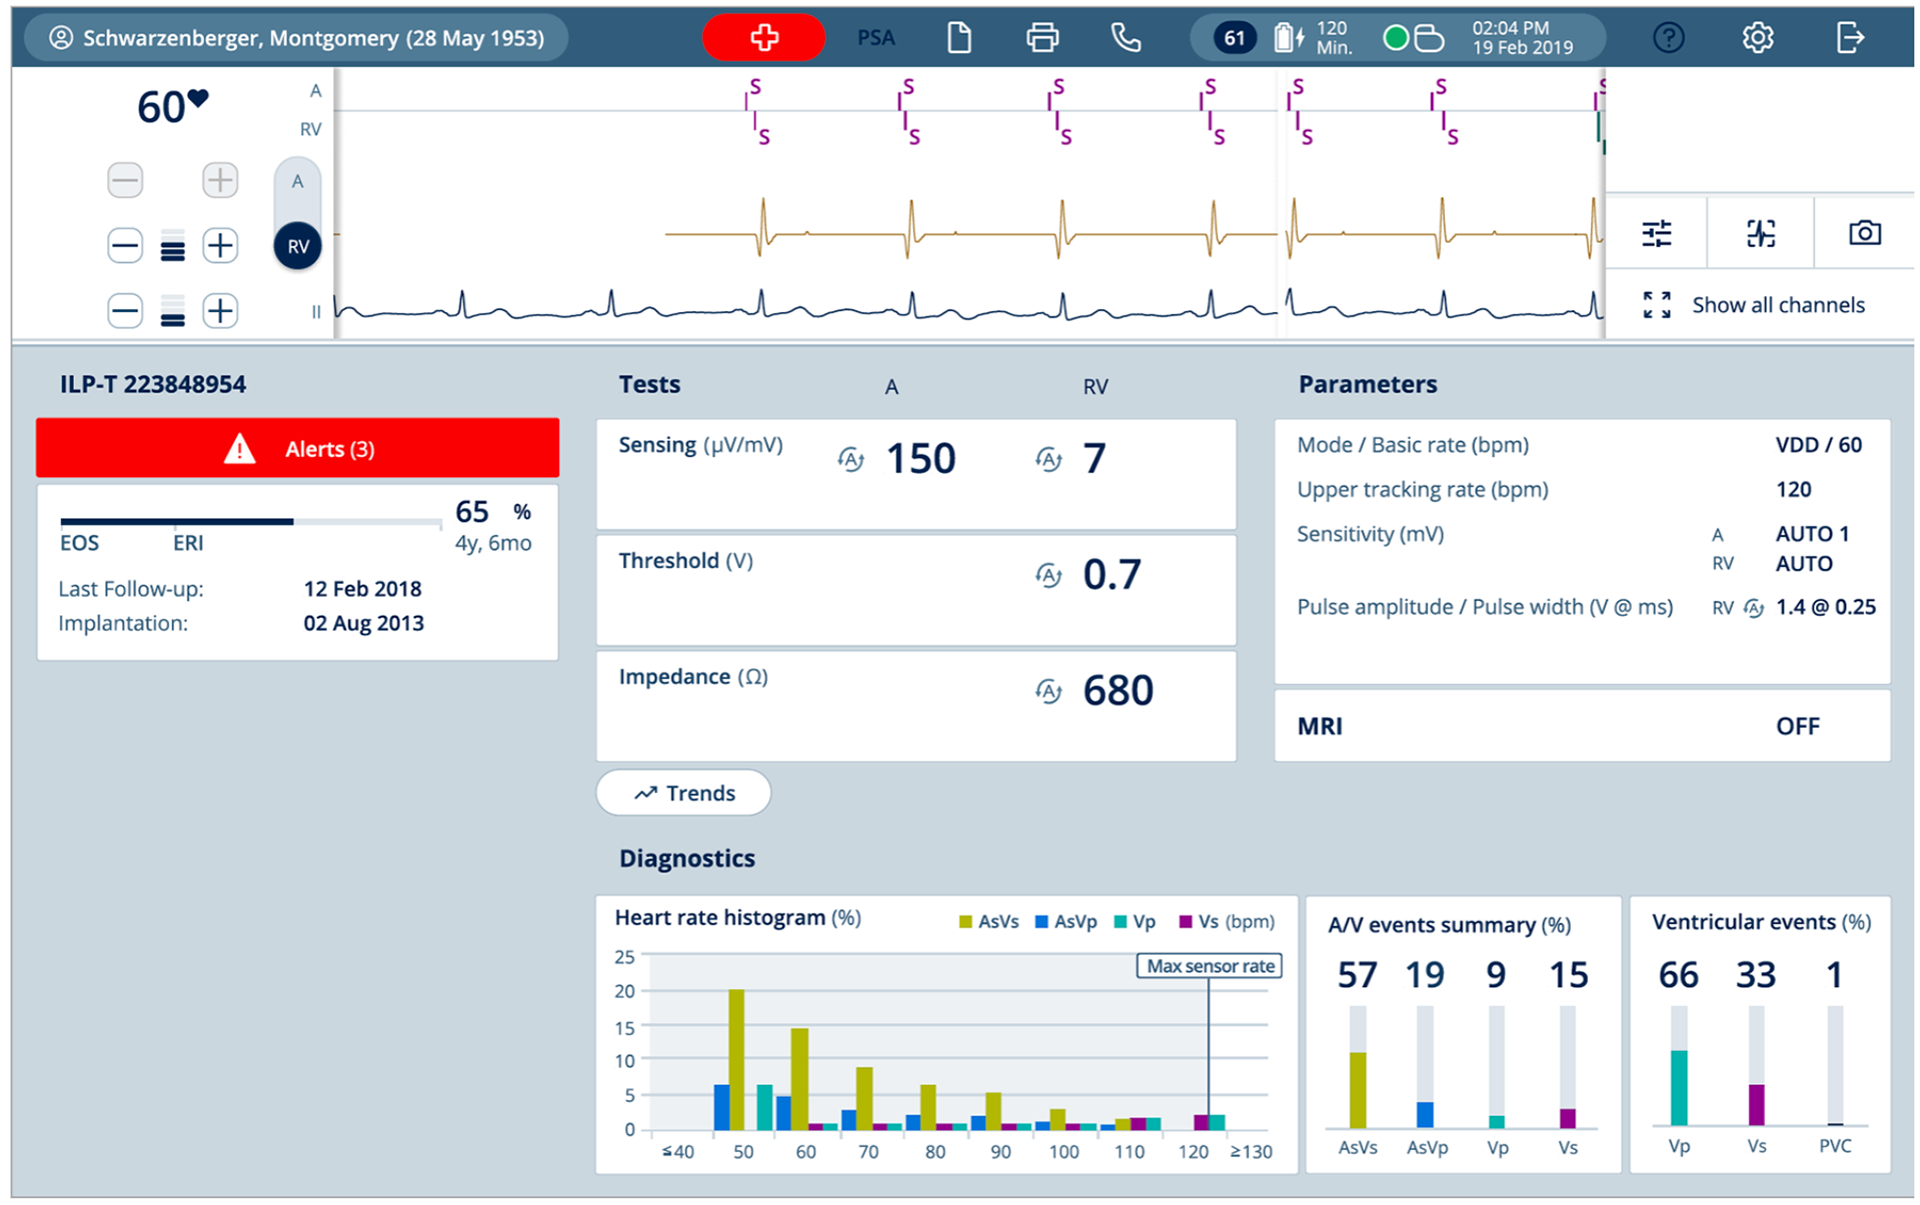Take ECG snapshot with camera icon

click(1864, 233)
